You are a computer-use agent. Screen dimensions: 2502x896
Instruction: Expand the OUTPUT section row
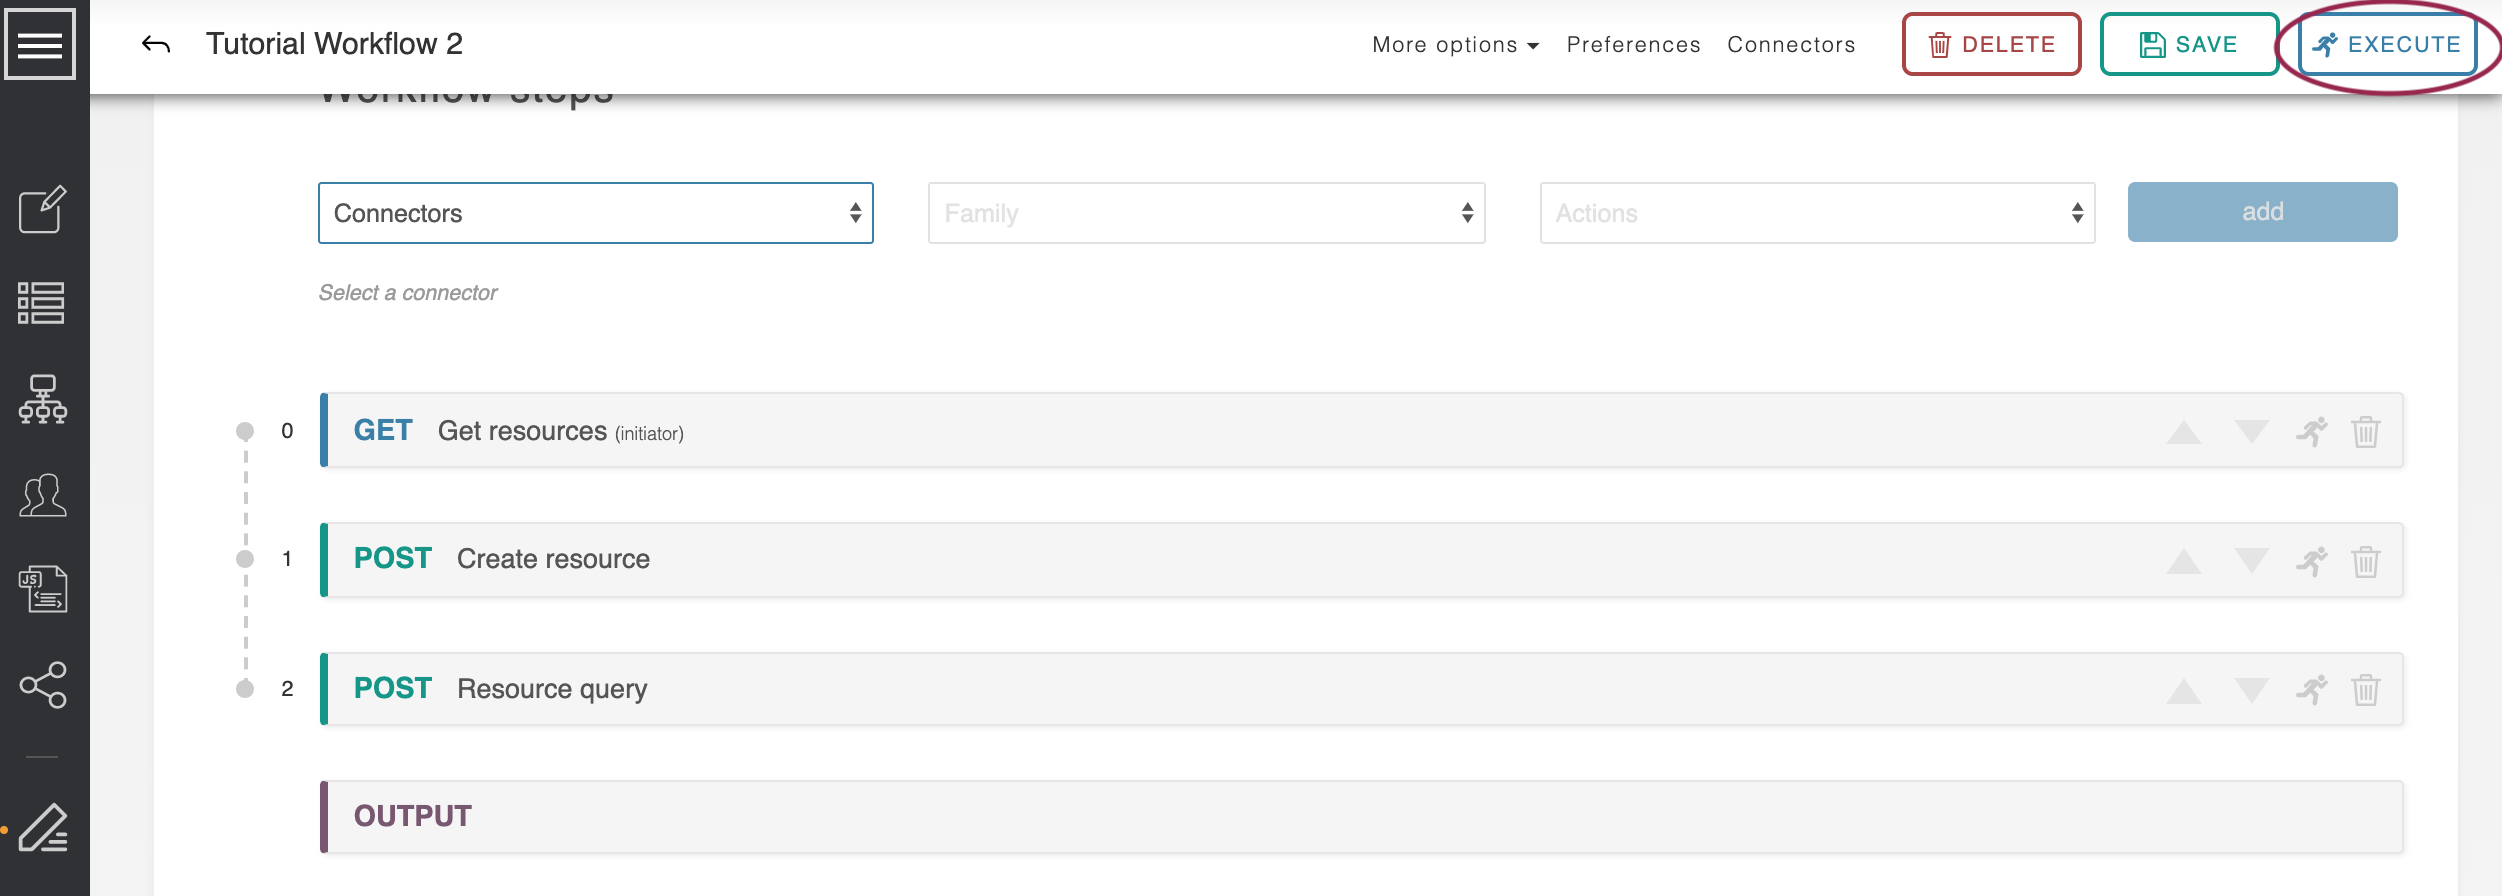(x=1360, y=817)
